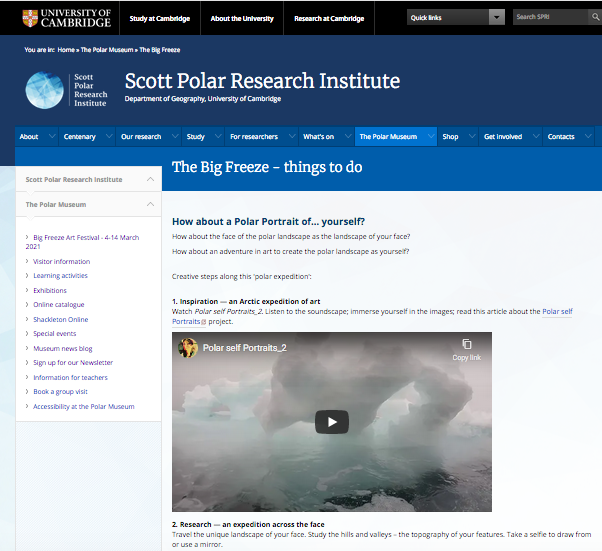This screenshot has height=551, width=602.
Task: Collapse the Scott Polar Research Institute sidebar section
Action: pyautogui.click(x=150, y=179)
